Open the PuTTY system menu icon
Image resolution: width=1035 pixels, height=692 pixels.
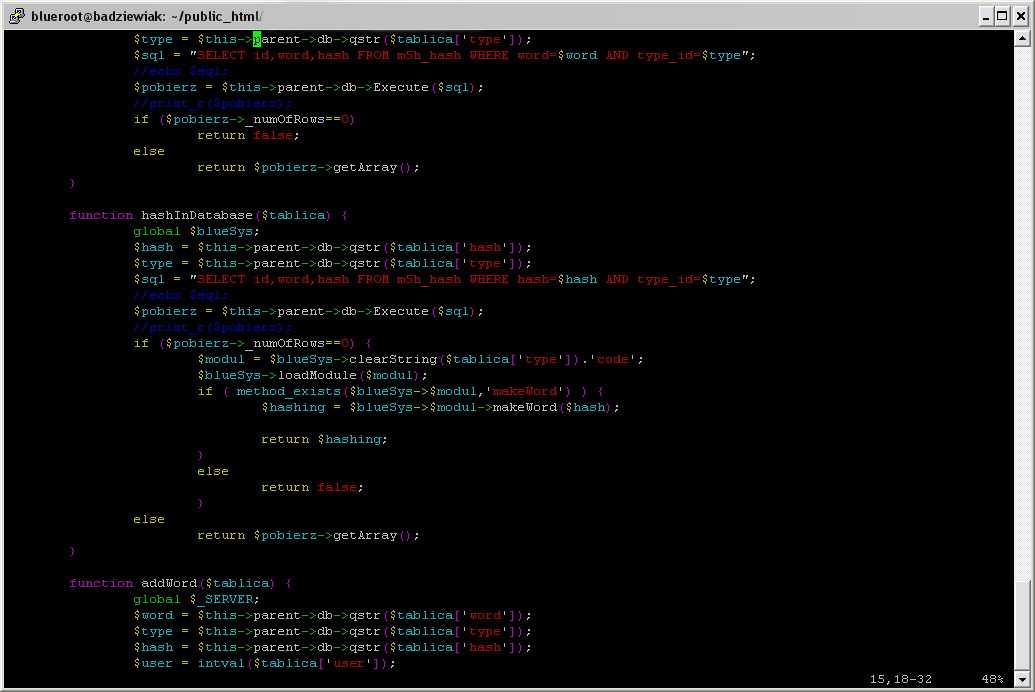17,16
